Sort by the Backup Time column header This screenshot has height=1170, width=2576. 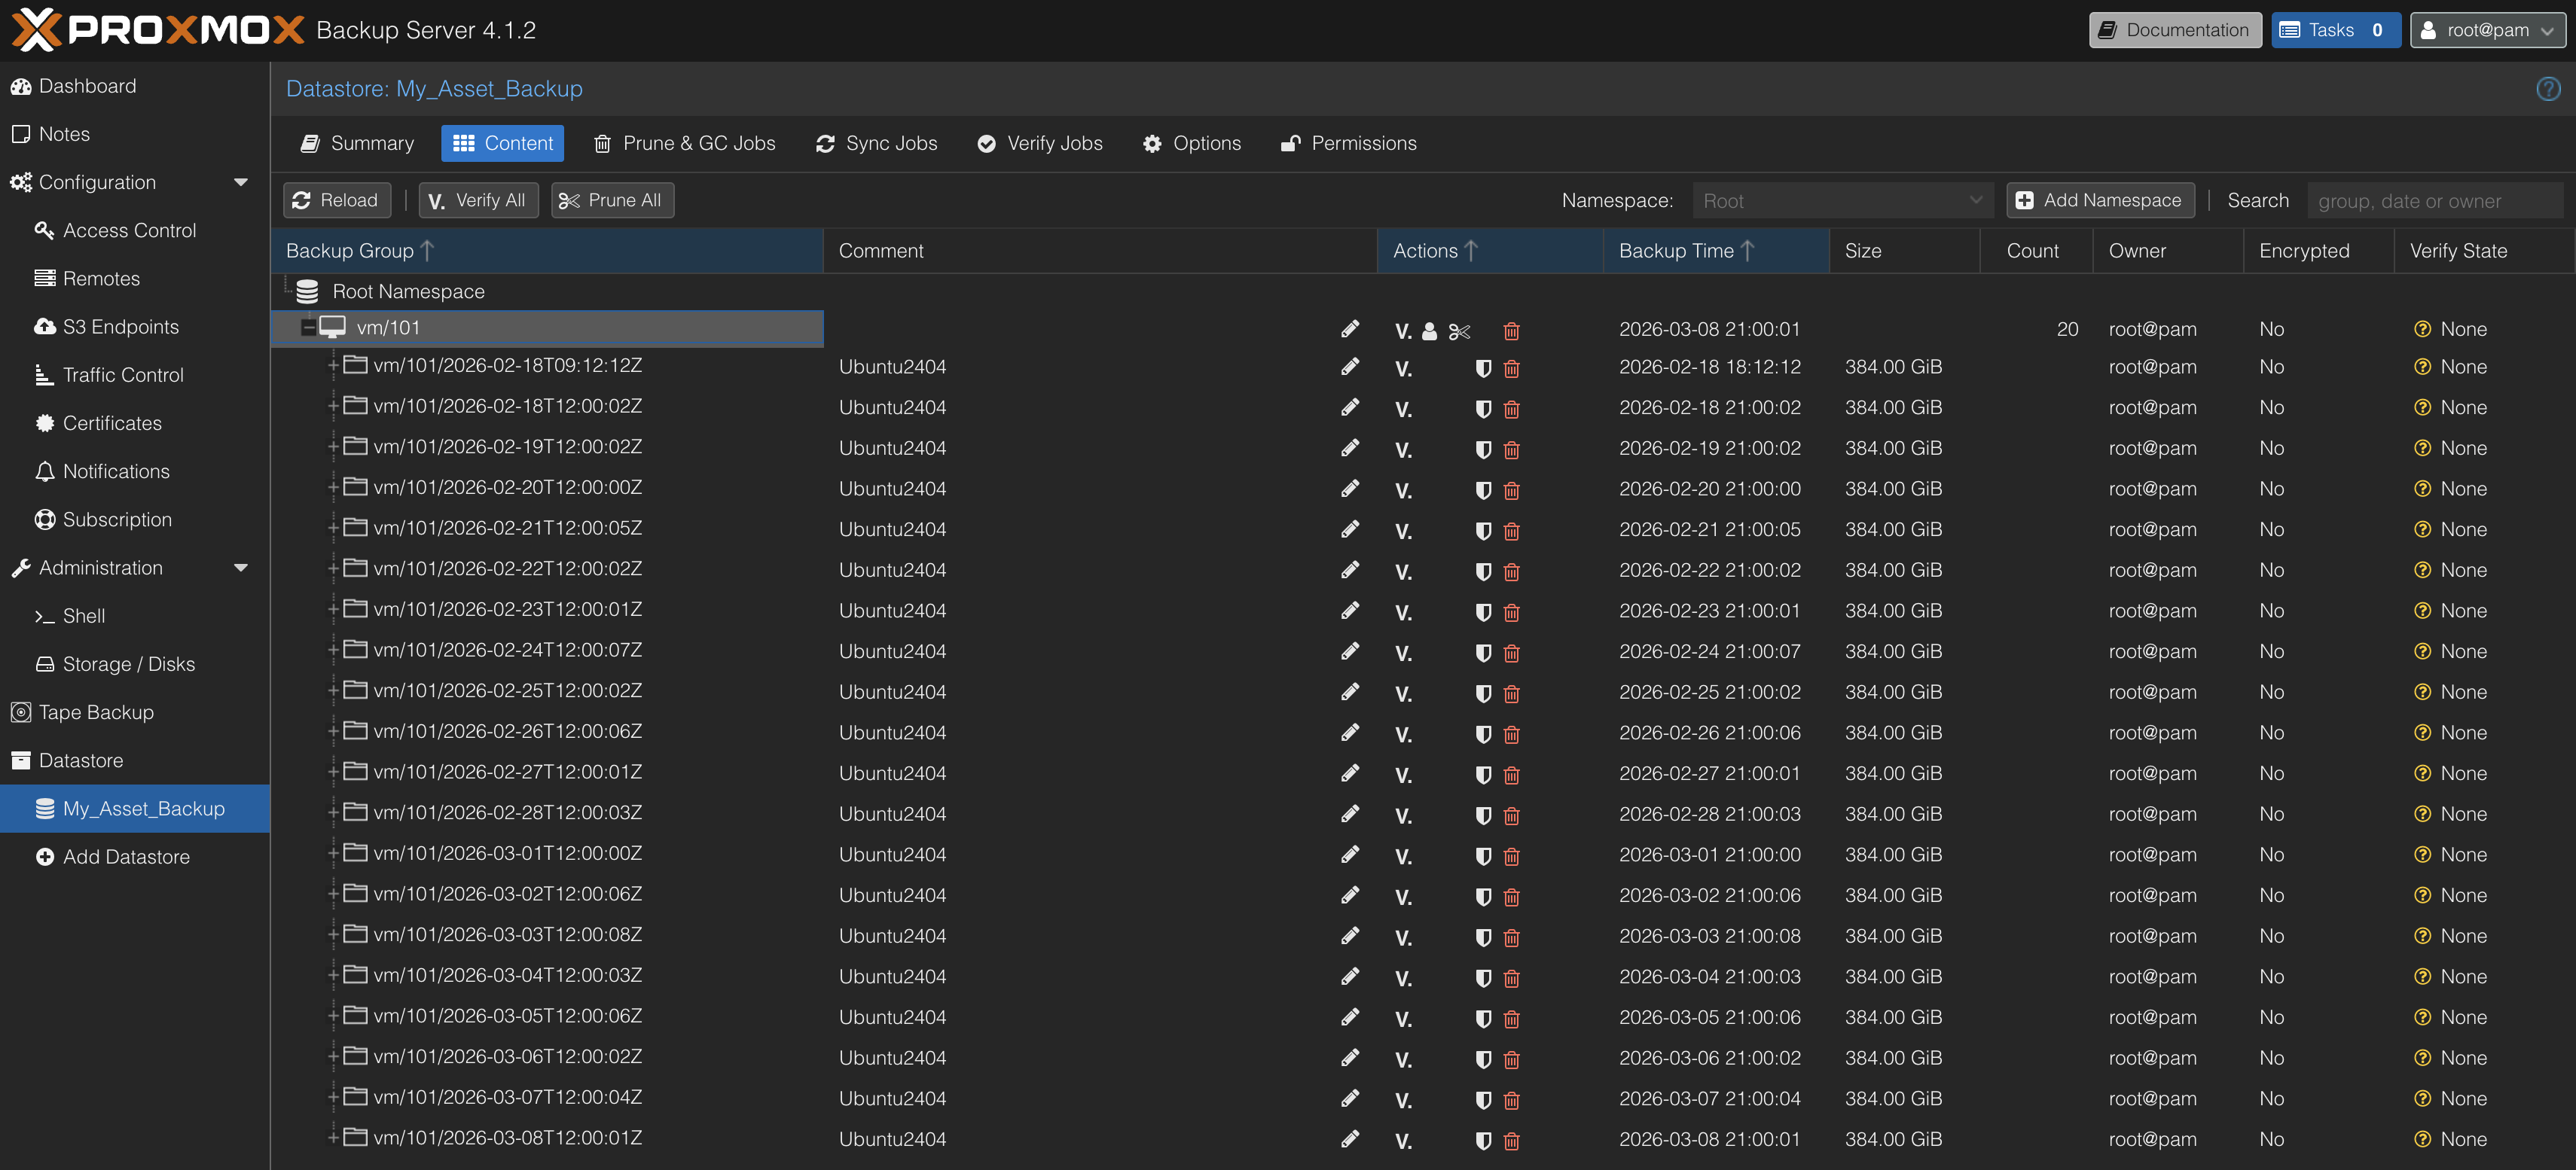[1676, 251]
